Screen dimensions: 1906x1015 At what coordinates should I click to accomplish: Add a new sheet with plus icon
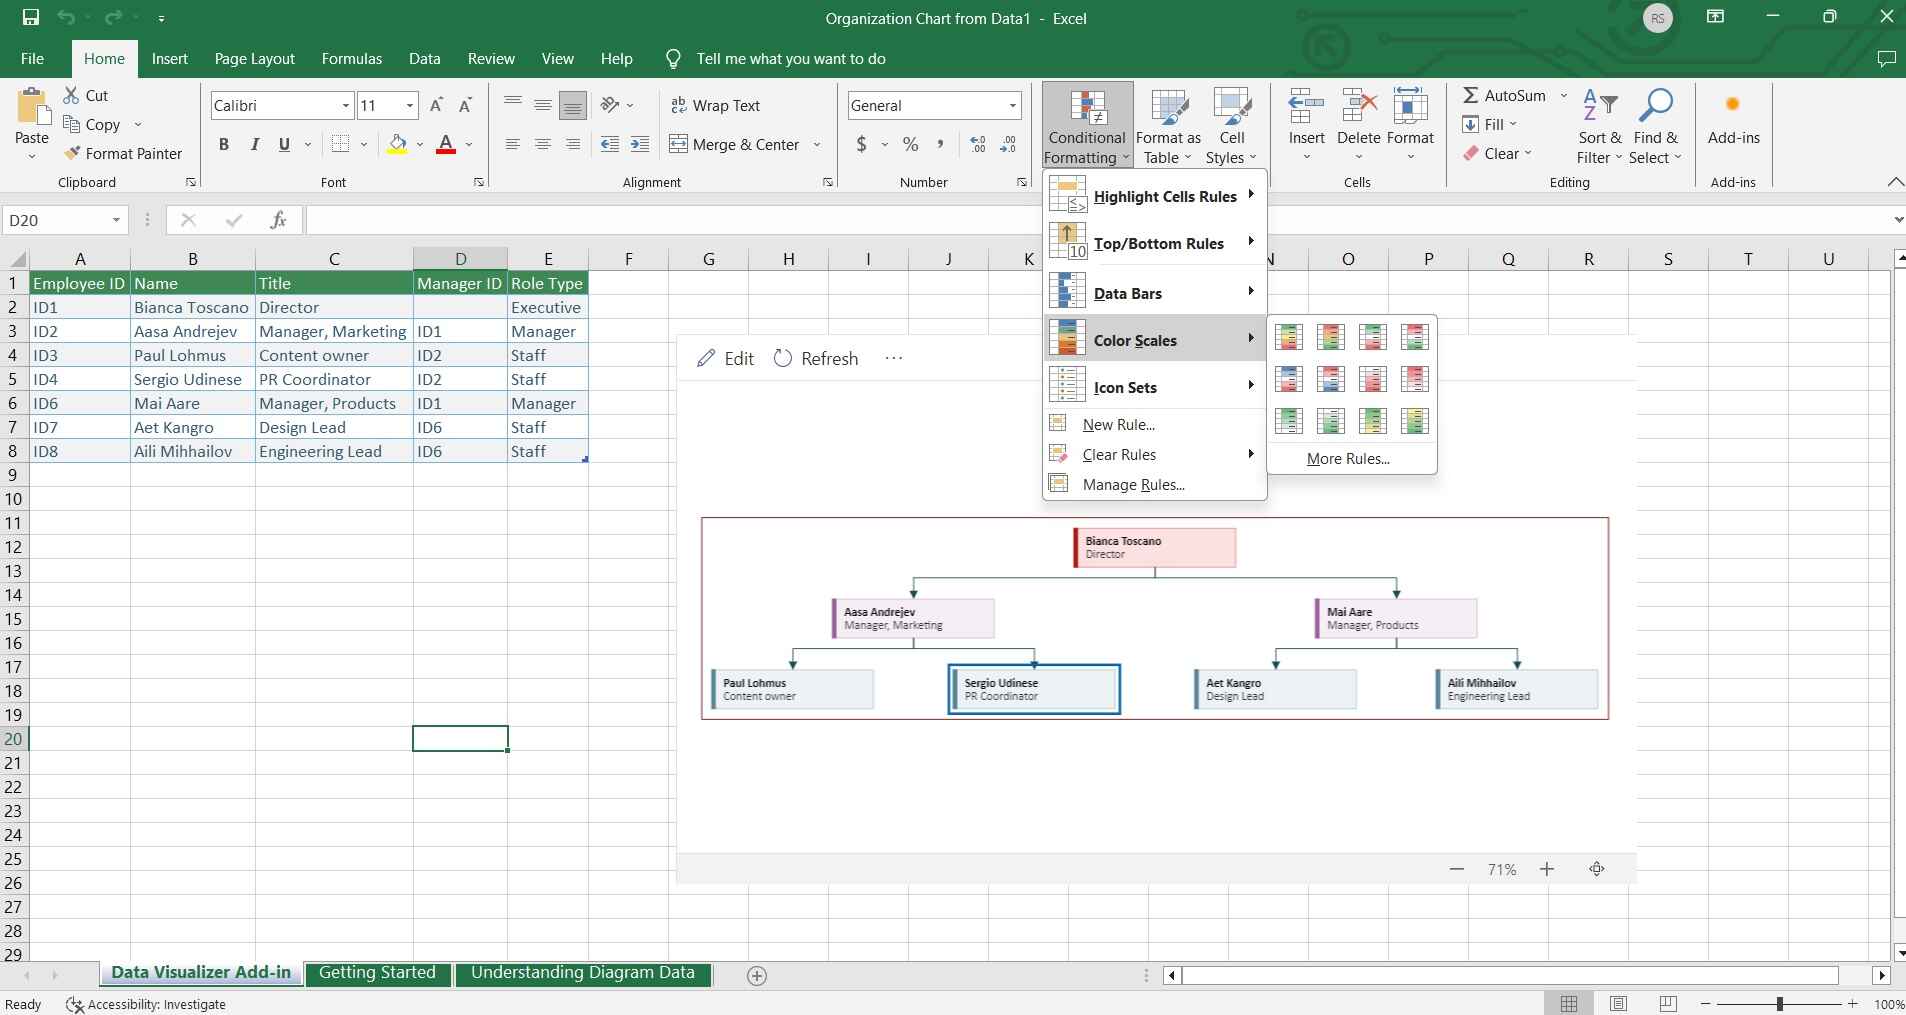click(x=757, y=975)
